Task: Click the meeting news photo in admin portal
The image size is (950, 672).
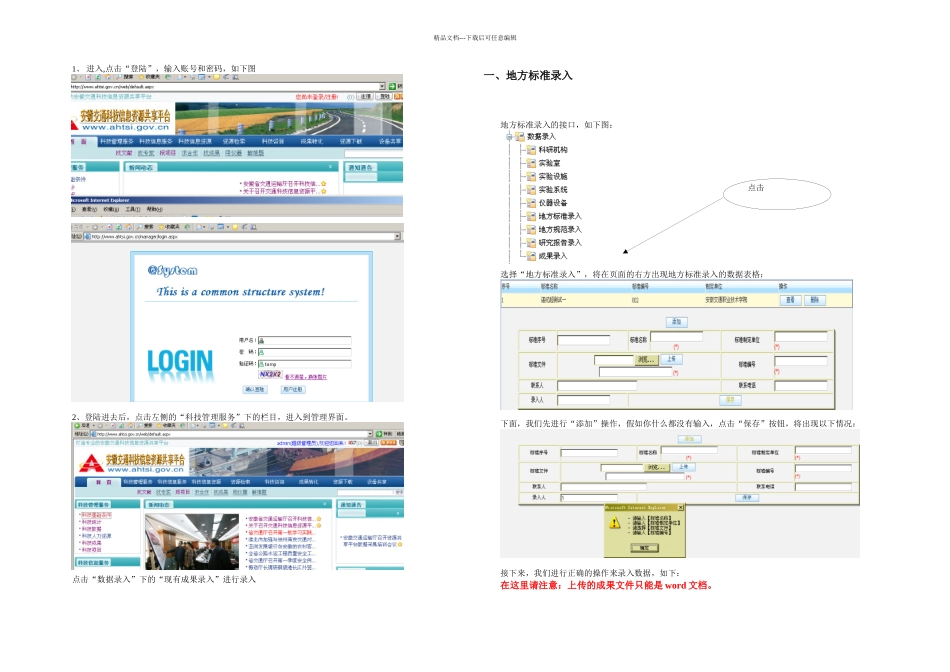Action: click(192, 542)
